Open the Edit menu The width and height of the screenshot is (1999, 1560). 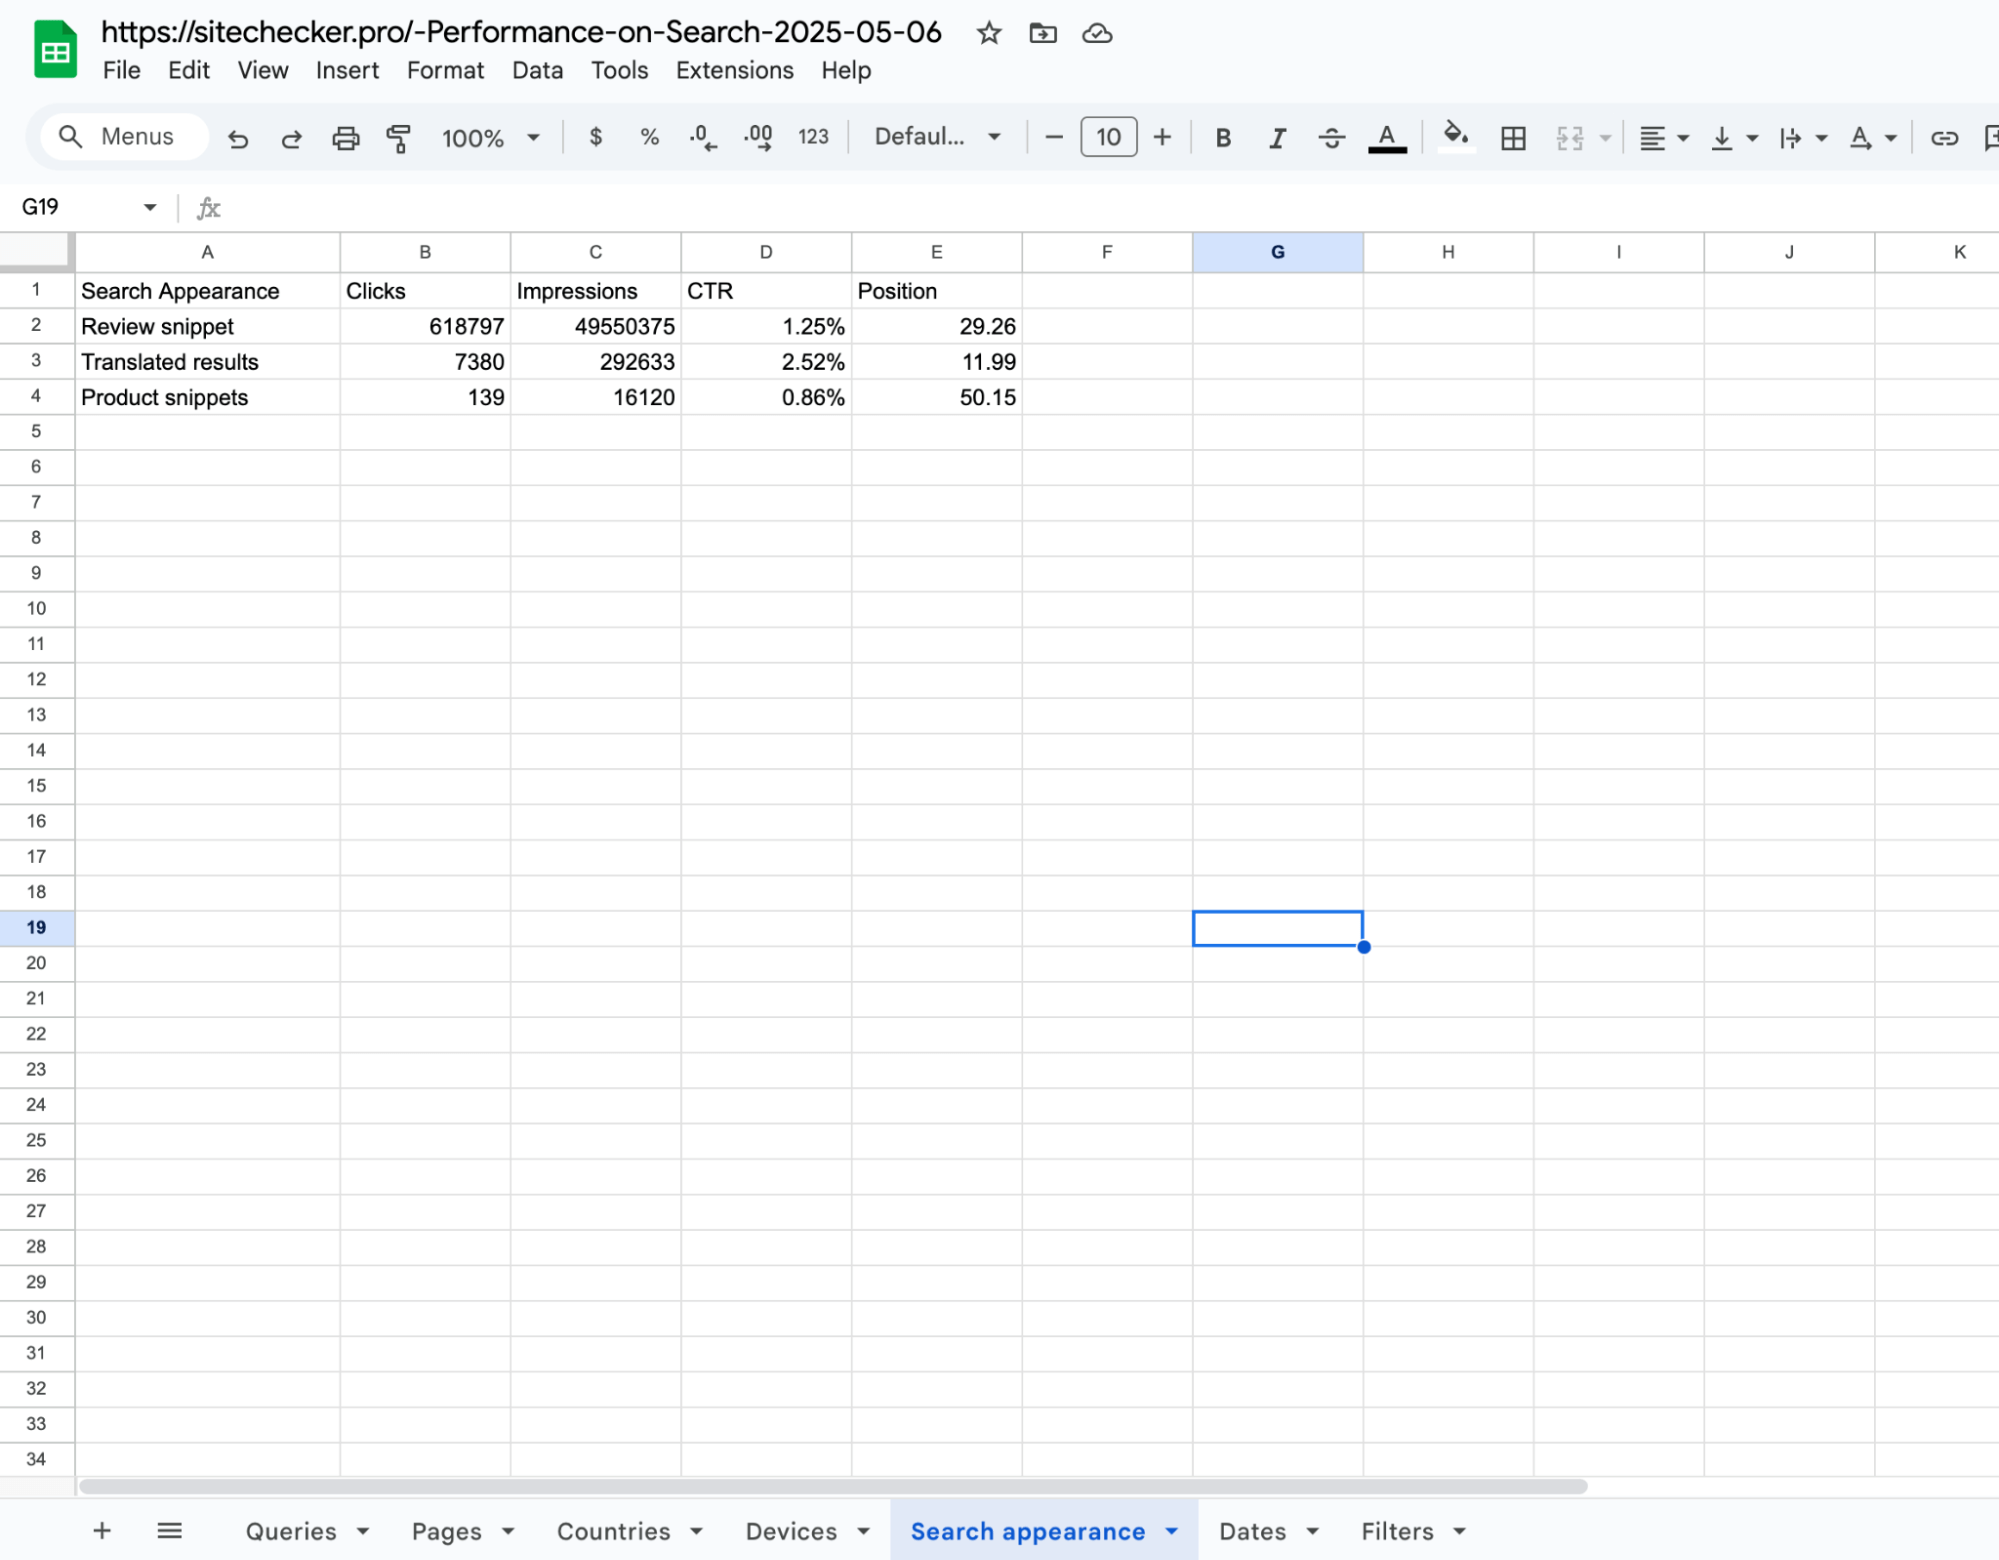tap(189, 70)
